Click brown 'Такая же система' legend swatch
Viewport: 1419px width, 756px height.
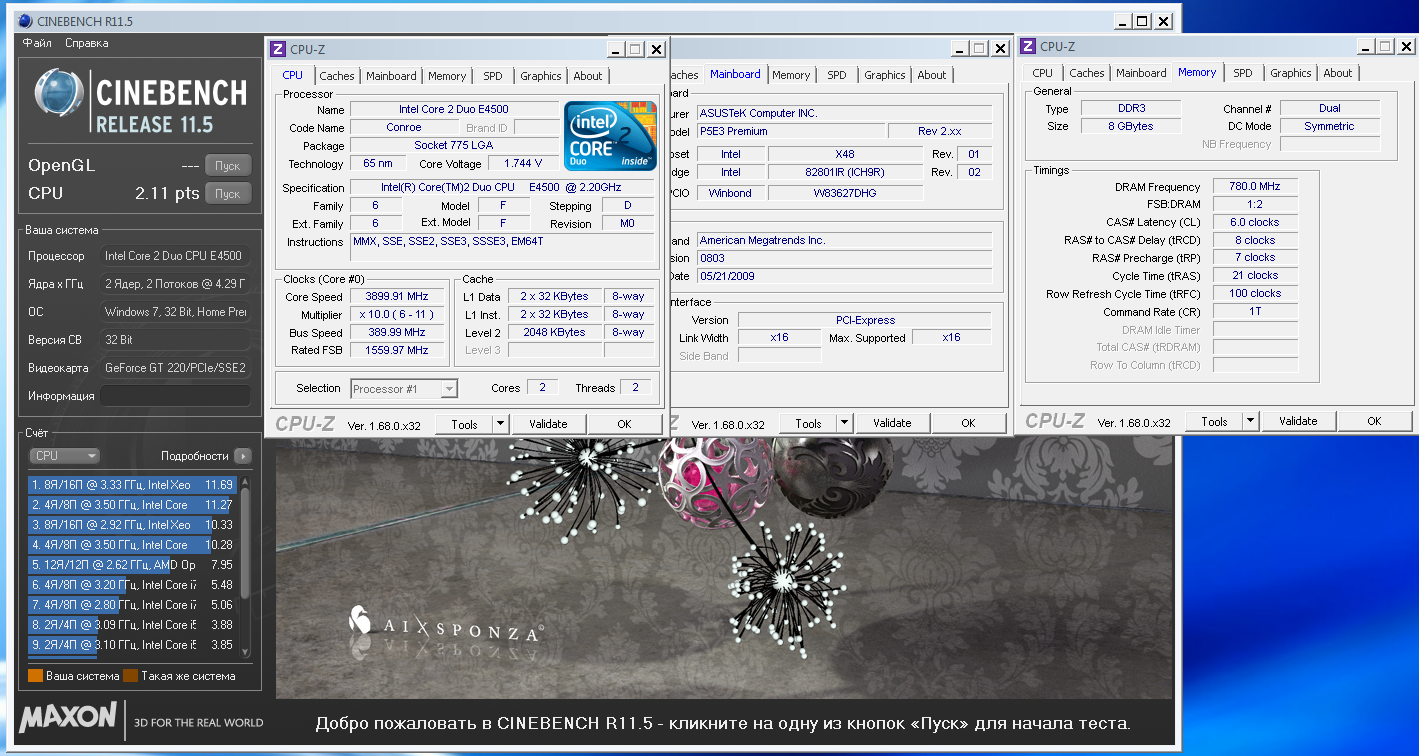tap(130, 676)
